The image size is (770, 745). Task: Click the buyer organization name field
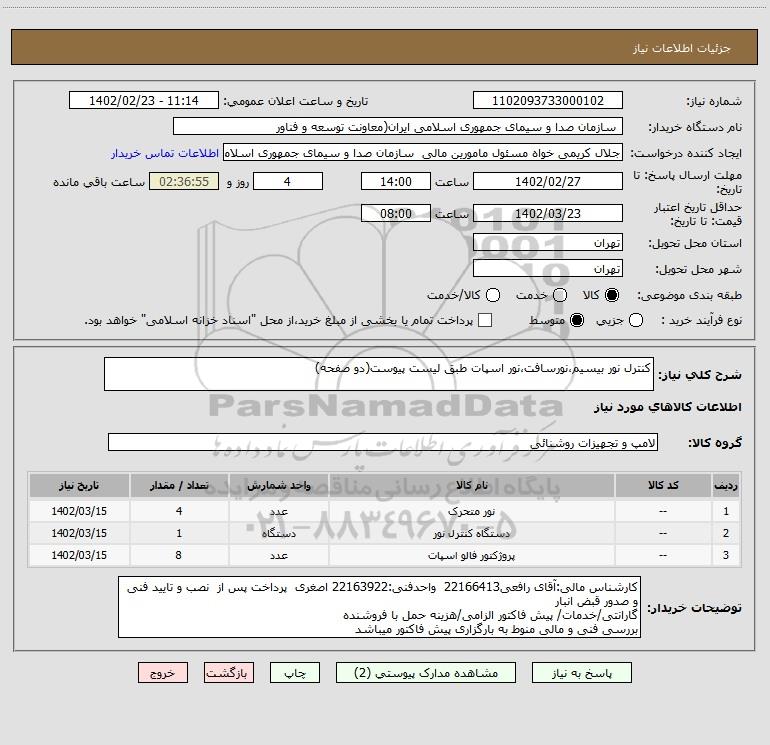click(x=398, y=127)
